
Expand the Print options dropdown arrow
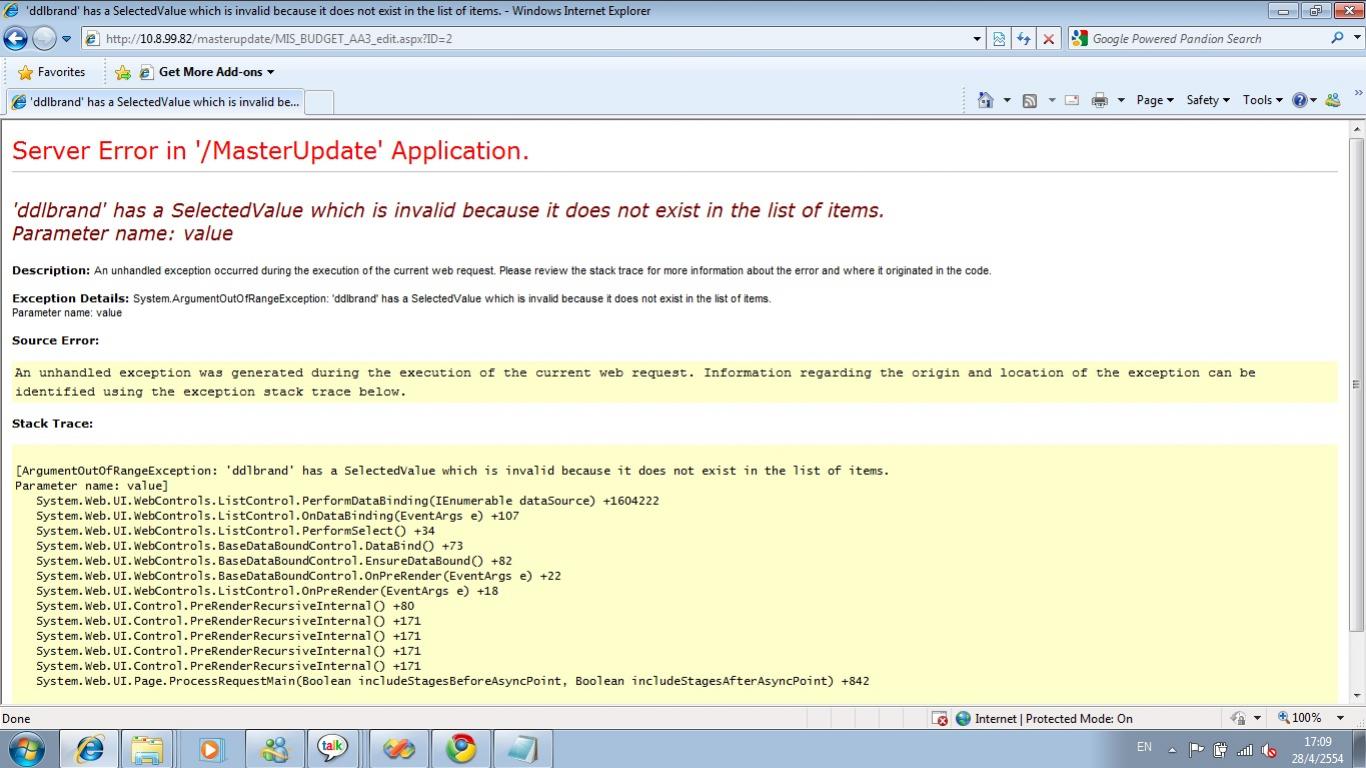click(1120, 100)
